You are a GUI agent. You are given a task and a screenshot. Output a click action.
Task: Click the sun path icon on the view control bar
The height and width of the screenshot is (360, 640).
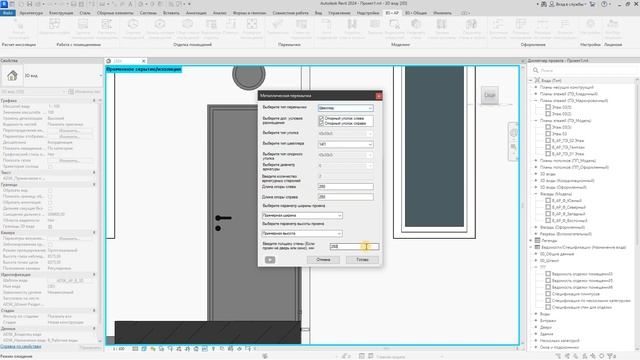click(x=153, y=349)
